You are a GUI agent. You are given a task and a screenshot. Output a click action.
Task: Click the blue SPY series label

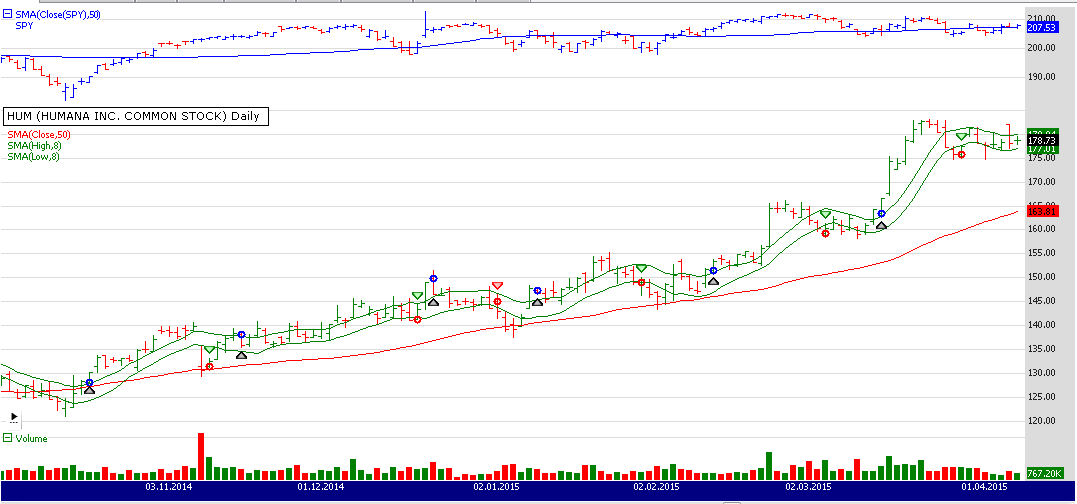pyautogui.click(x=23, y=25)
